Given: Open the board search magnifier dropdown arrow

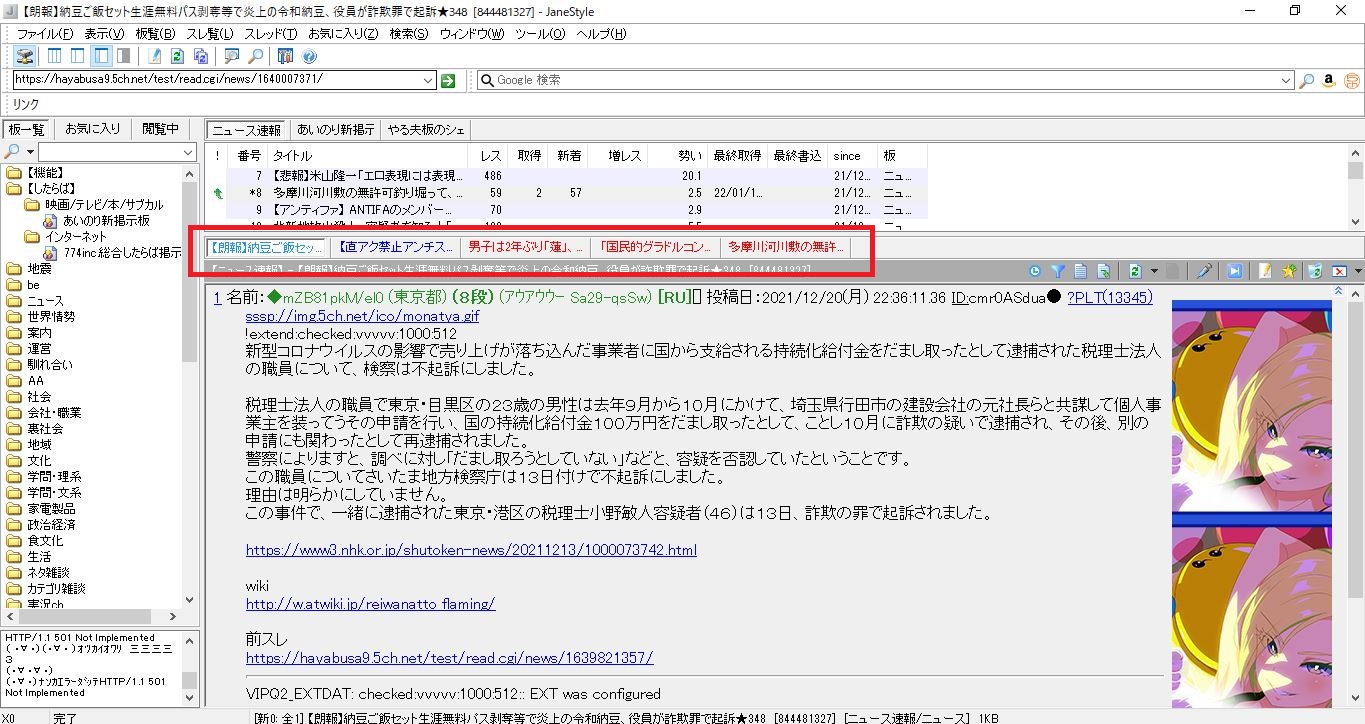Looking at the screenshot, I should coord(30,152).
